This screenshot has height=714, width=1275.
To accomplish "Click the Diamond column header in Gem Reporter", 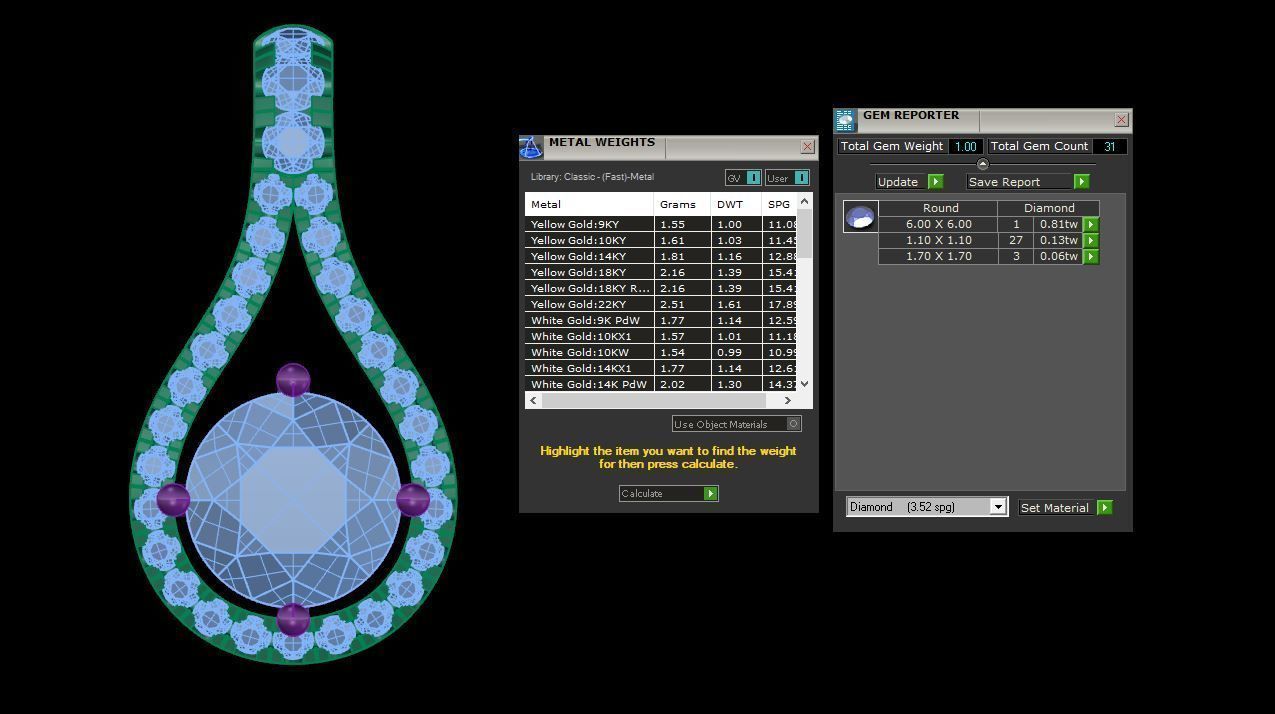I will tap(1049, 209).
